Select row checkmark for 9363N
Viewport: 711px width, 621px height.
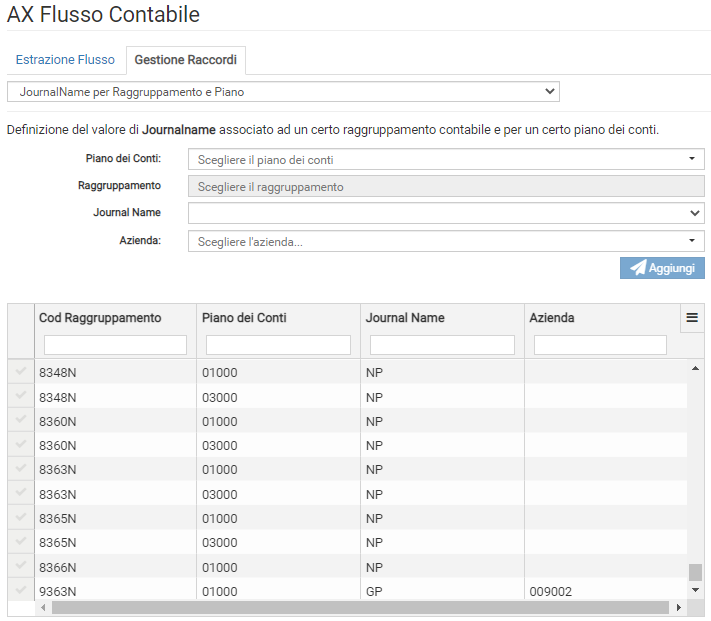[x=21, y=591]
